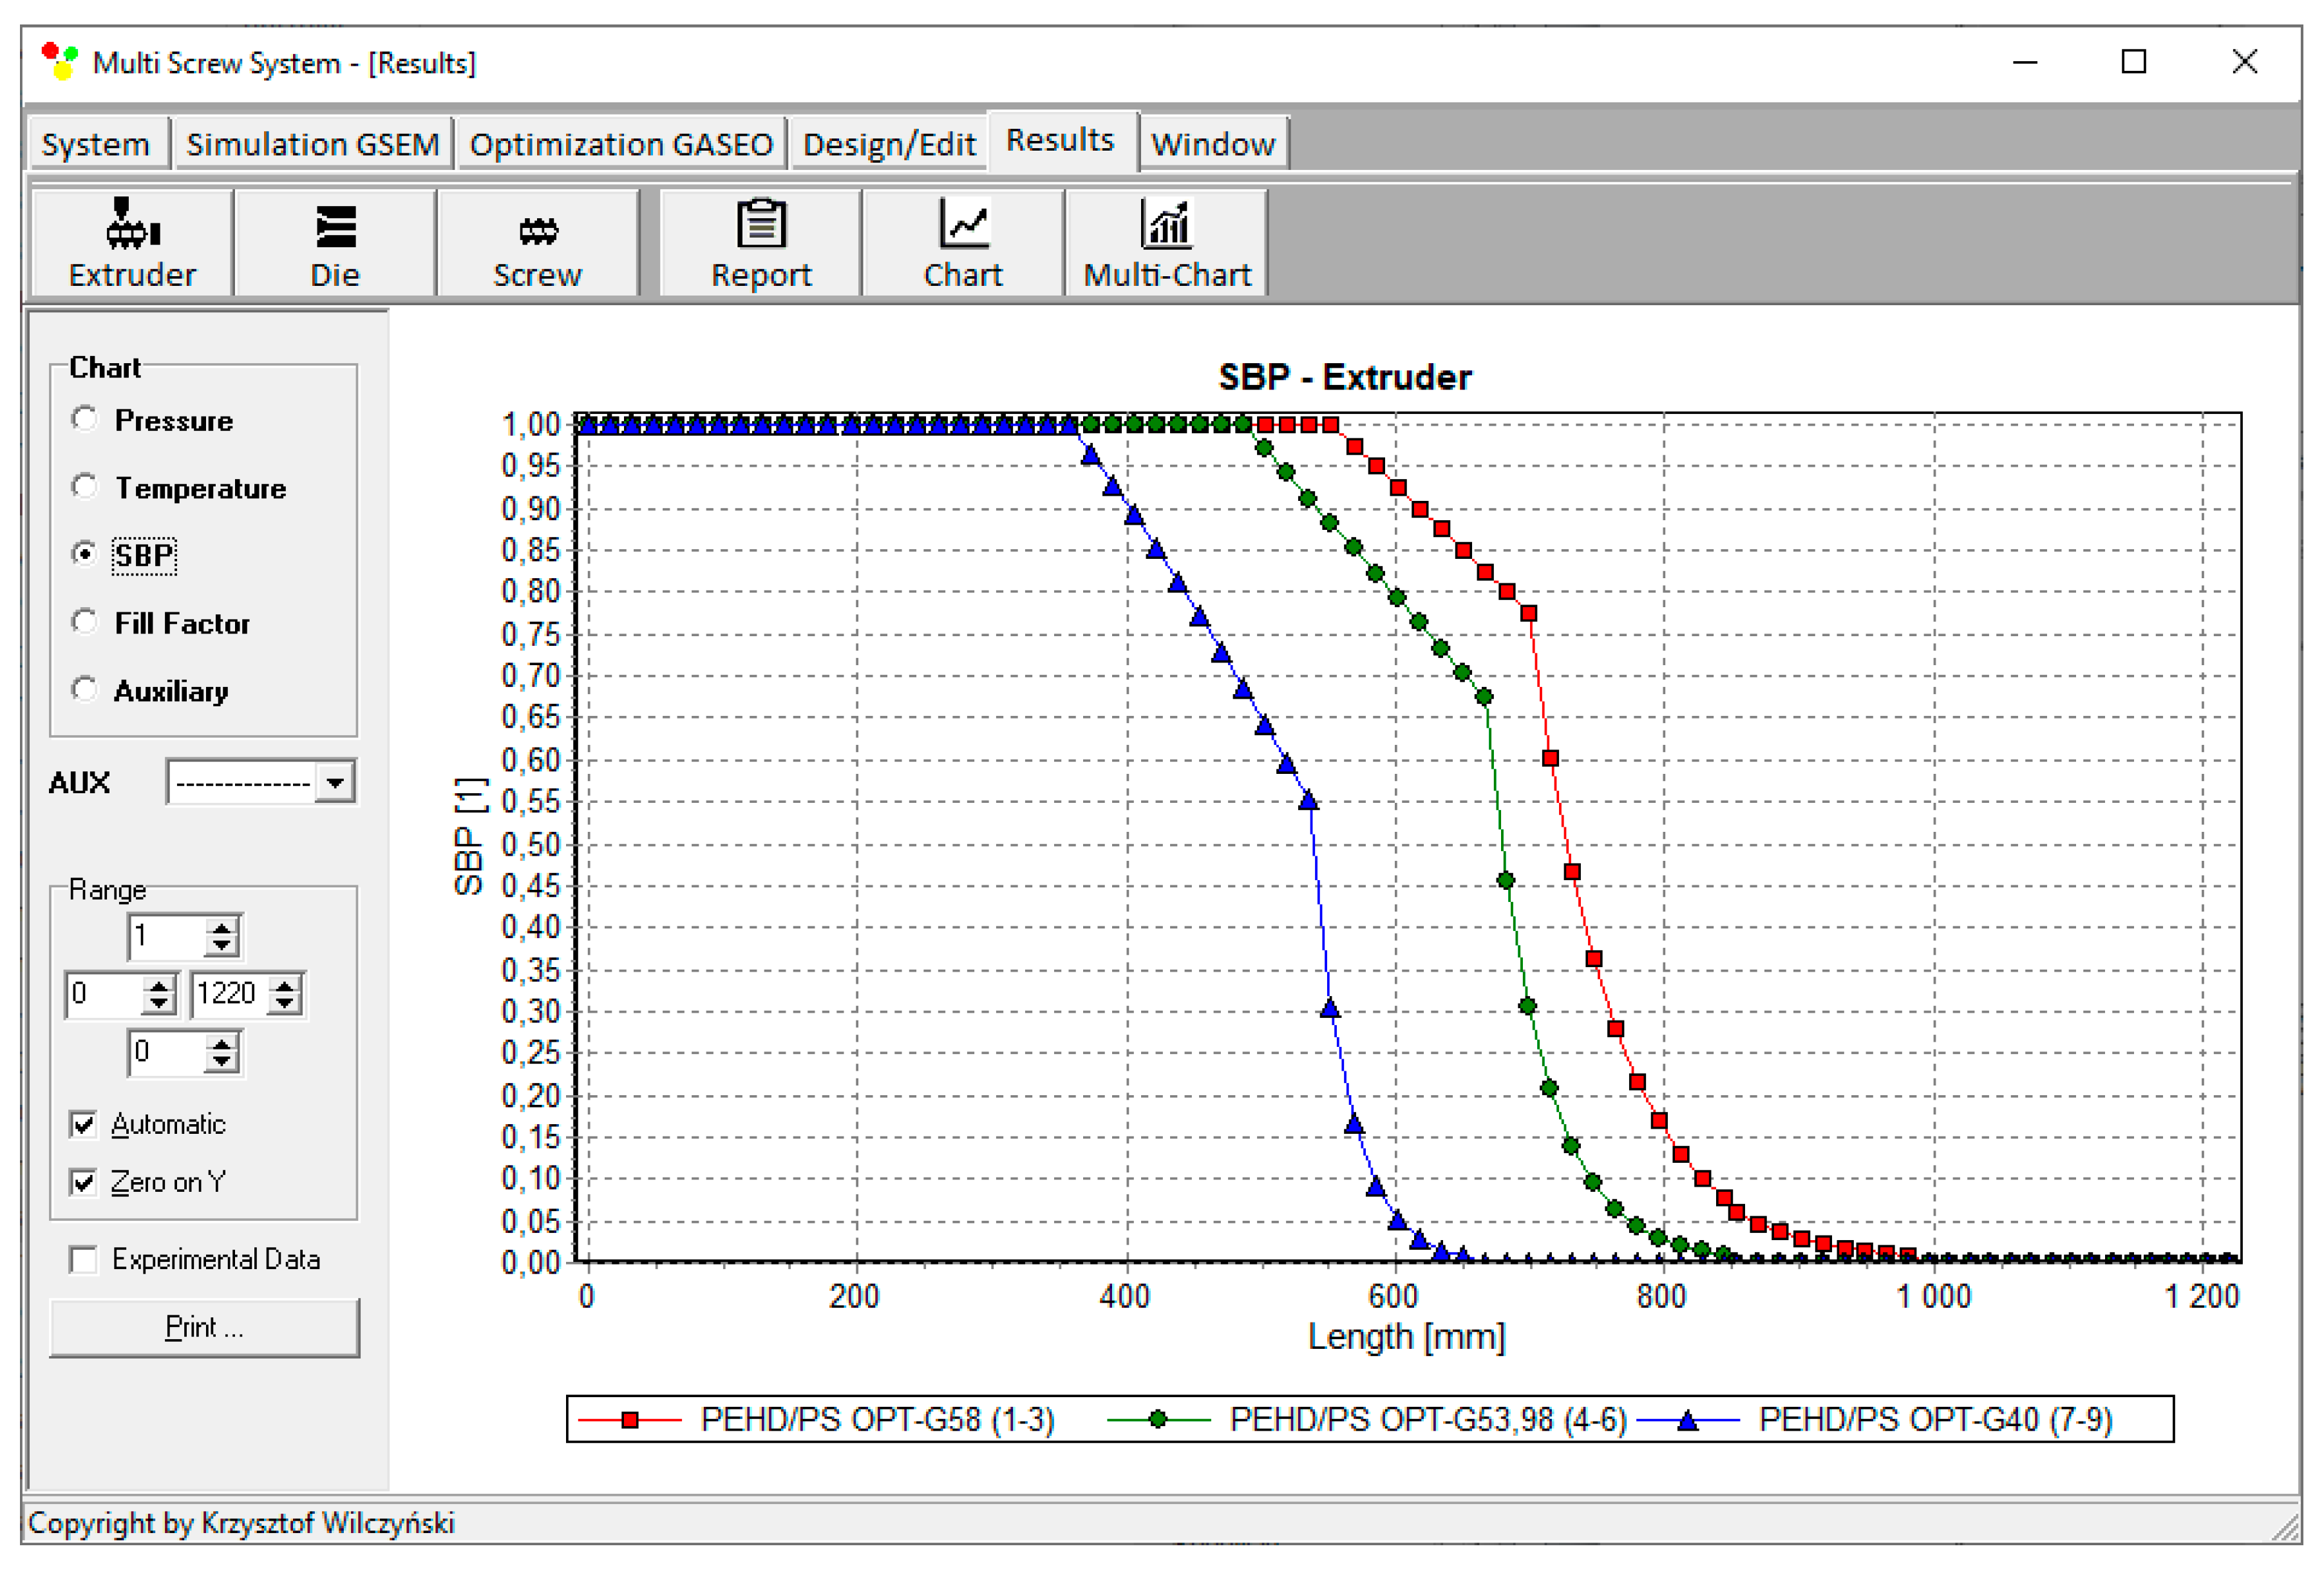This screenshot has height=1571, width=2324.
Task: Click the 'Length [mm]' axis label
Action: (1406, 1336)
